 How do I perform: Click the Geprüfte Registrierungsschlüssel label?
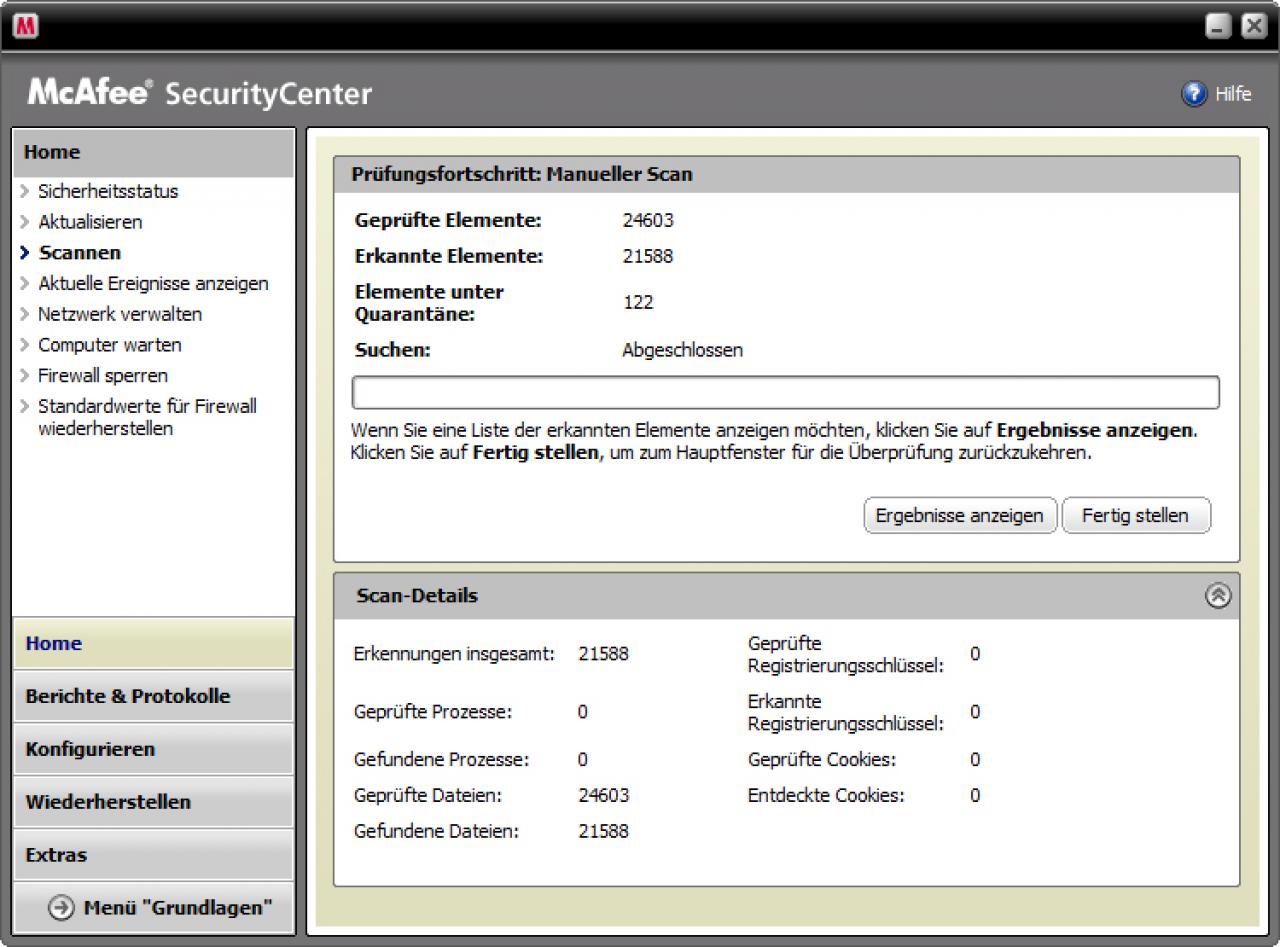click(x=846, y=655)
